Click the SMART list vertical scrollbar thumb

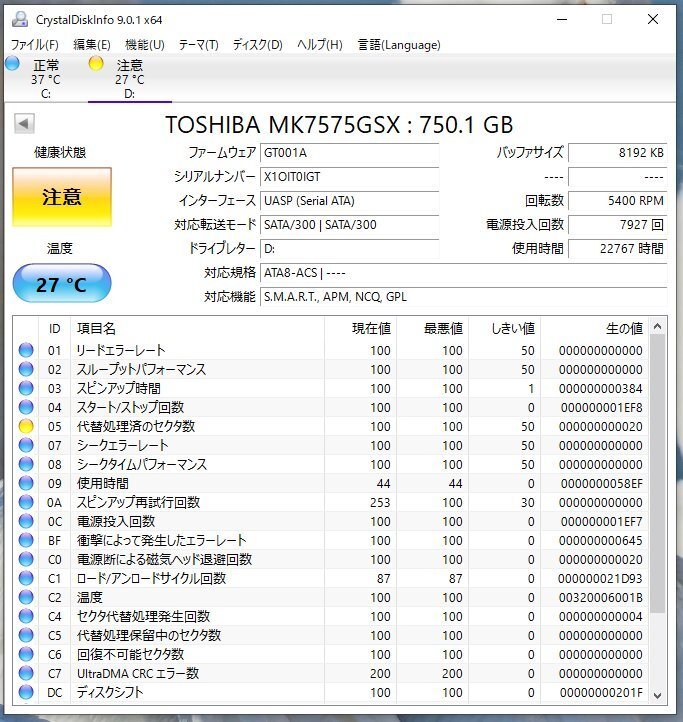tap(657, 474)
